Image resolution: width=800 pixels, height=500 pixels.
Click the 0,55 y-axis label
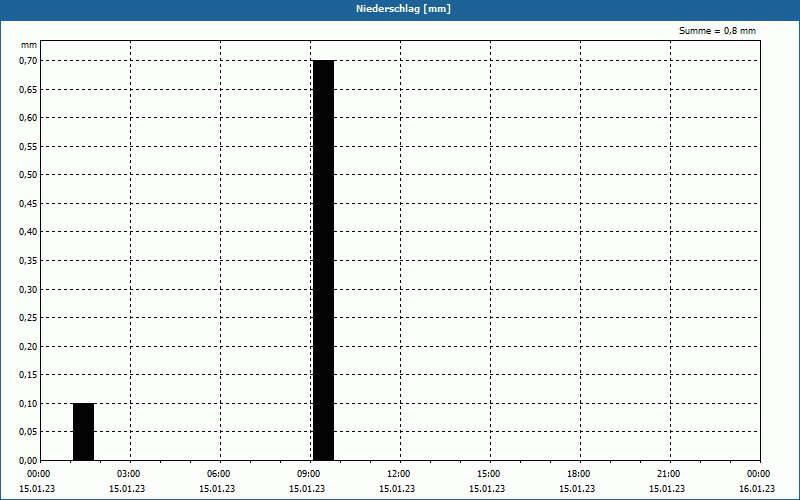[x=28, y=146]
